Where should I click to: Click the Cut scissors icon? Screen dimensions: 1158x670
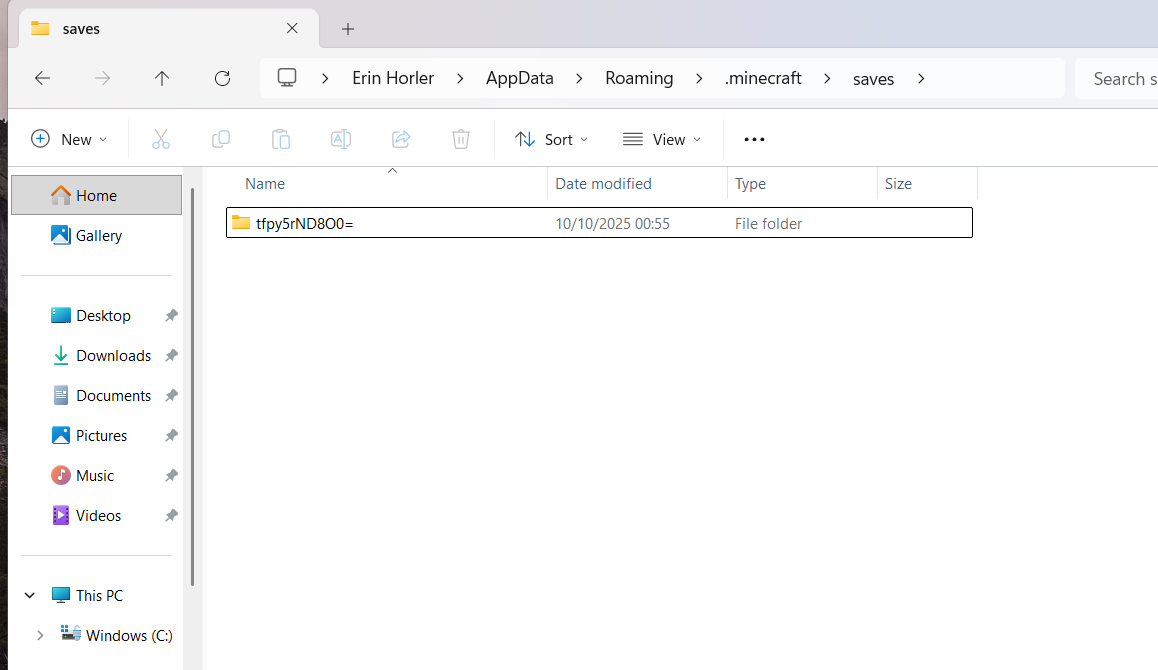[x=161, y=139]
